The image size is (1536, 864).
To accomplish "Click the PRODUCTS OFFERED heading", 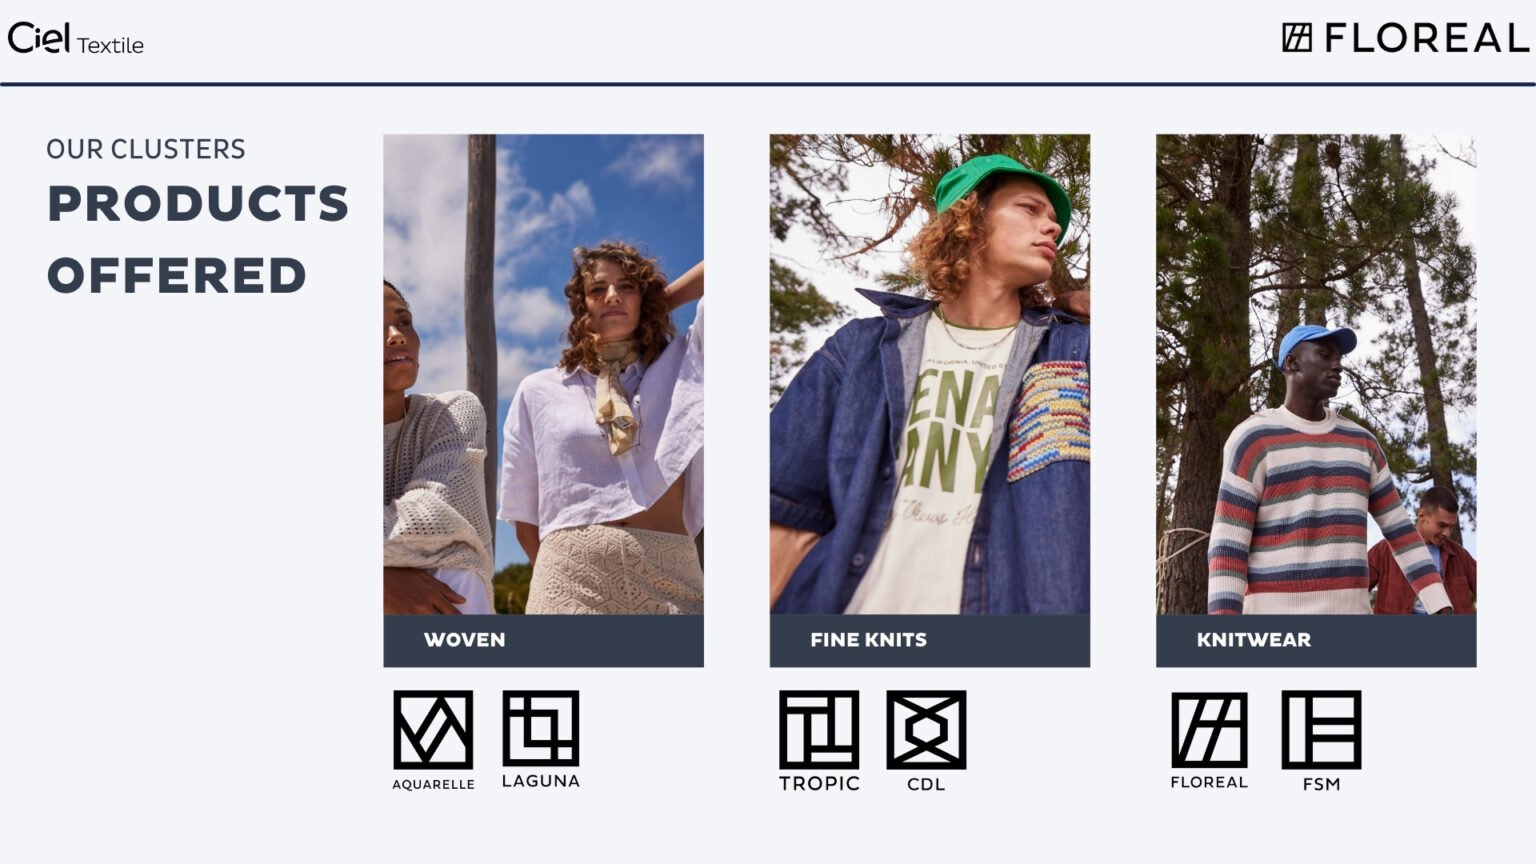I will coord(197,240).
